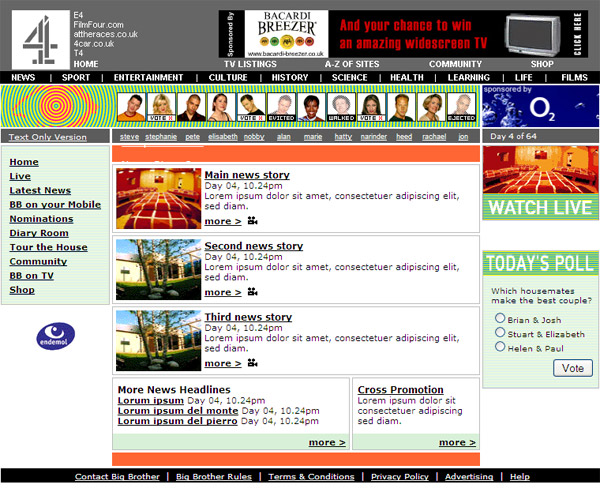Screen dimensions: 600x492
Task: Open the Main news story headline
Action: pyautogui.click(x=247, y=175)
